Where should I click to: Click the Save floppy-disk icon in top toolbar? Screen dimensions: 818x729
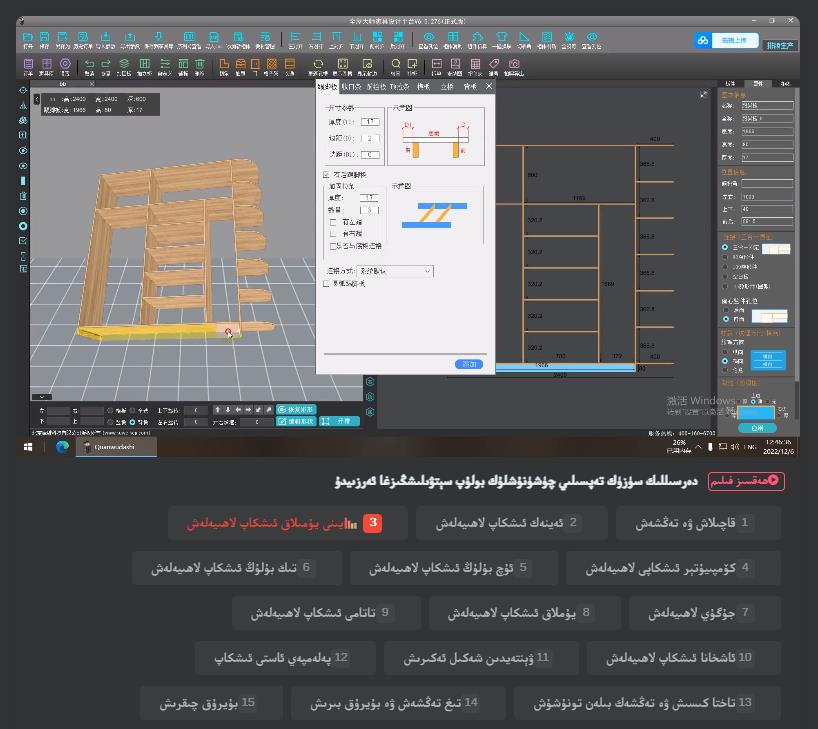tap(45, 37)
